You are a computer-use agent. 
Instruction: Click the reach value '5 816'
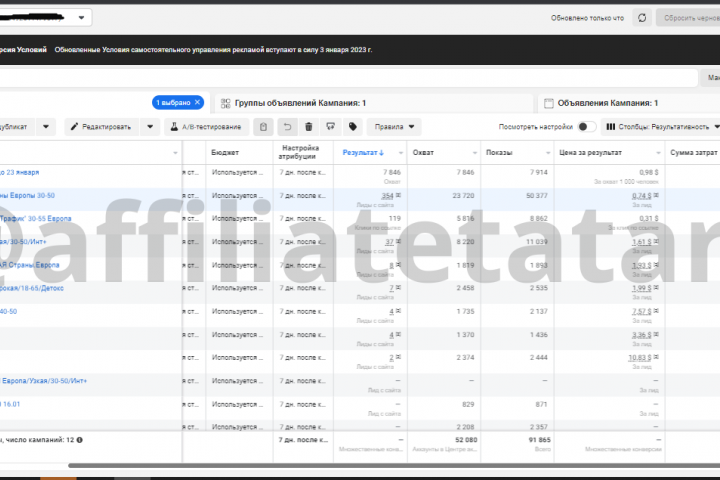[x=466, y=219]
